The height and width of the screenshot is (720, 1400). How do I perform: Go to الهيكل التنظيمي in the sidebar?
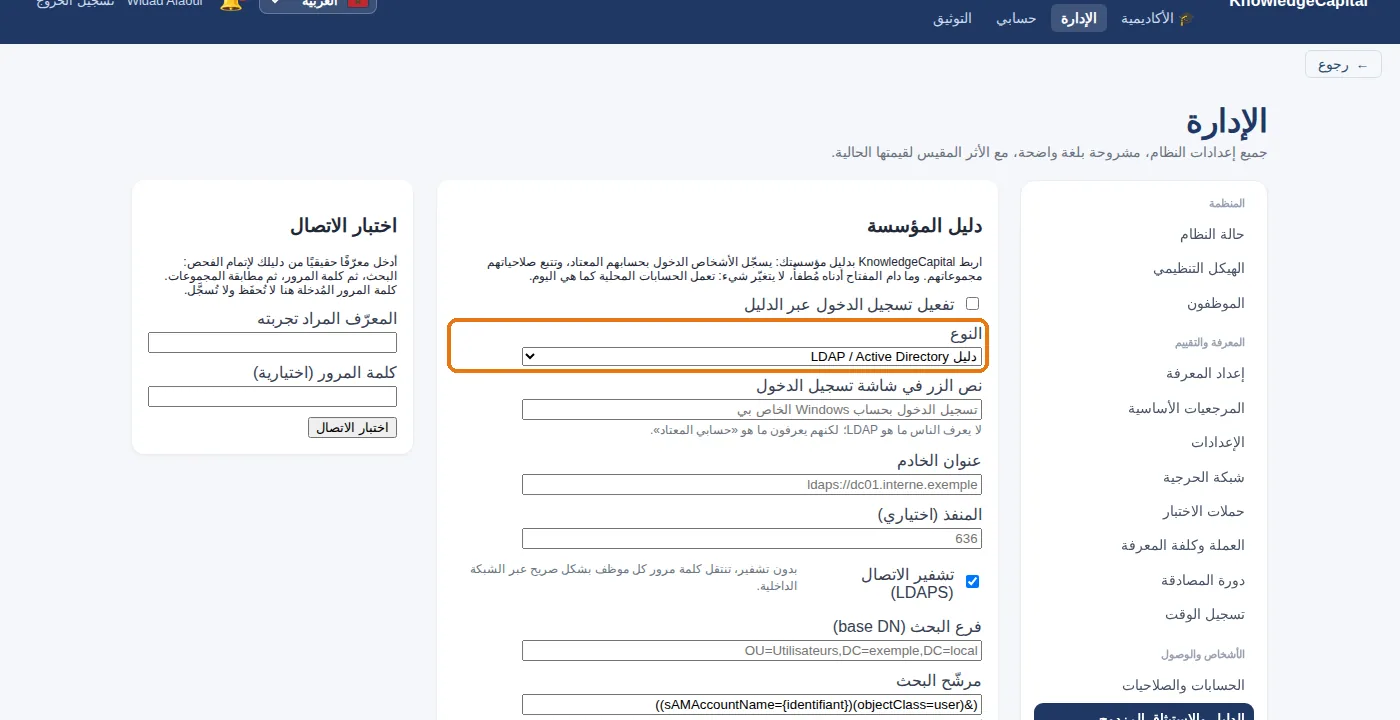click(x=1144, y=269)
